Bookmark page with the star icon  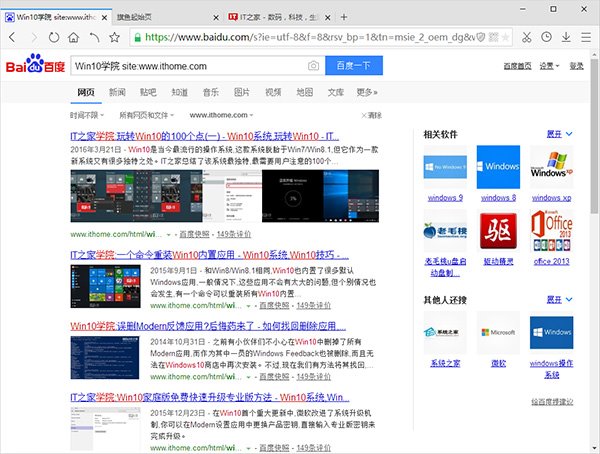click(x=114, y=37)
